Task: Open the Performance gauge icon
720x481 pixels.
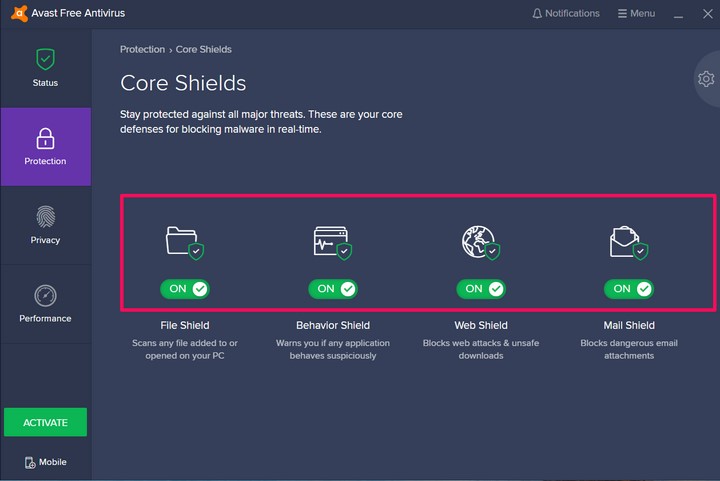Action: (x=45, y=296)
